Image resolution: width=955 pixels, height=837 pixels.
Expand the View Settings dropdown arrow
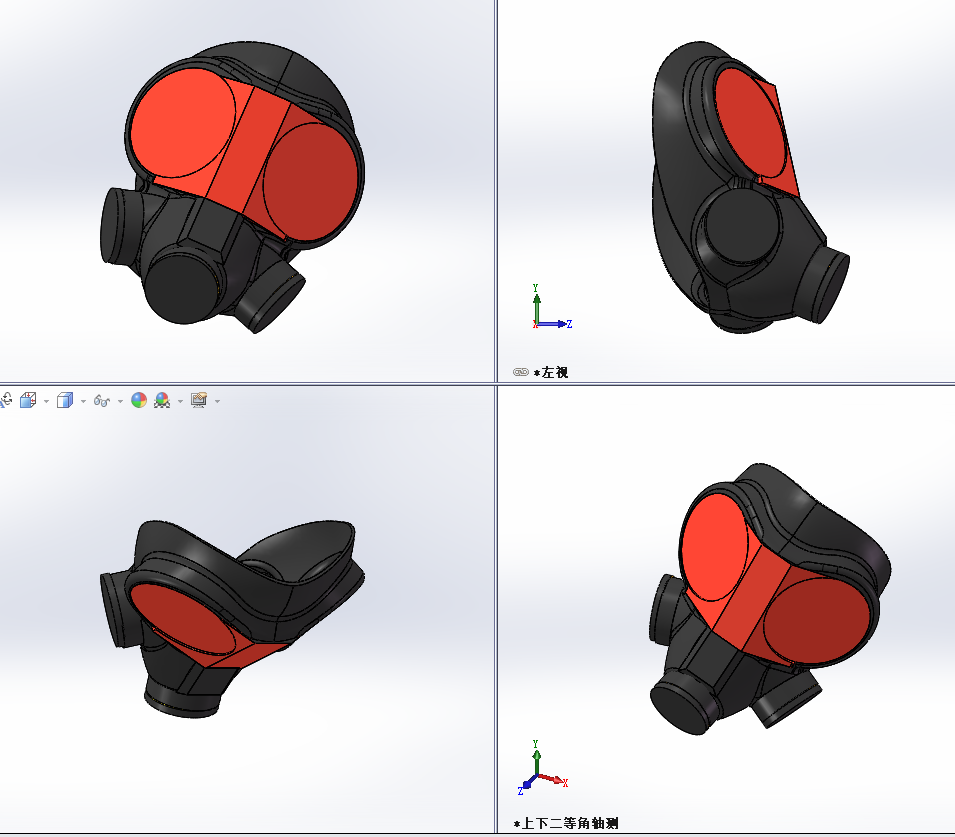pyautogui.click(x=217, y=401)
